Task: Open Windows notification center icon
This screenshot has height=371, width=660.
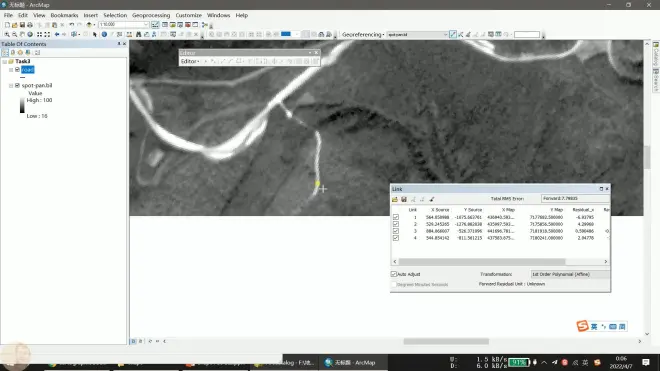Action: pos(646,363)
